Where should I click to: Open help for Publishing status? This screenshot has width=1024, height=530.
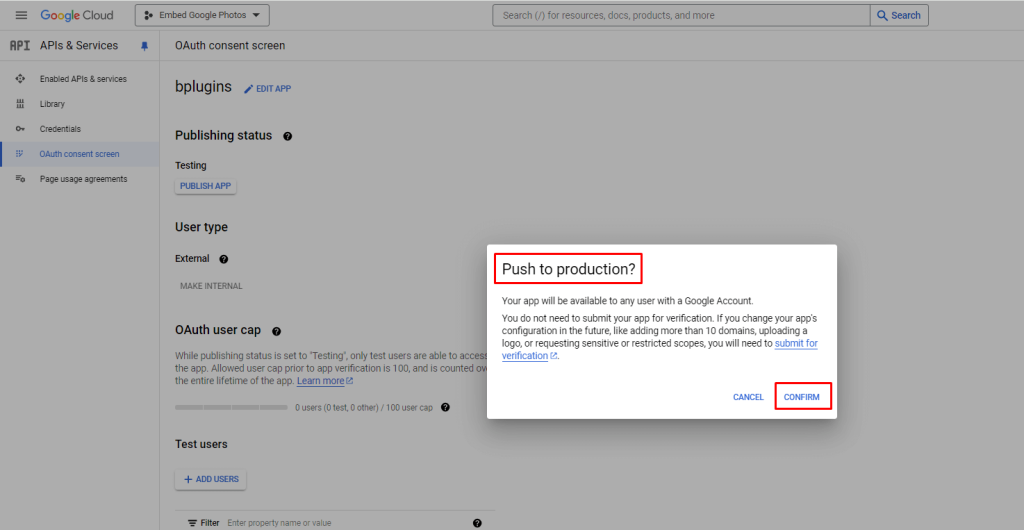(x=287, y=136)
